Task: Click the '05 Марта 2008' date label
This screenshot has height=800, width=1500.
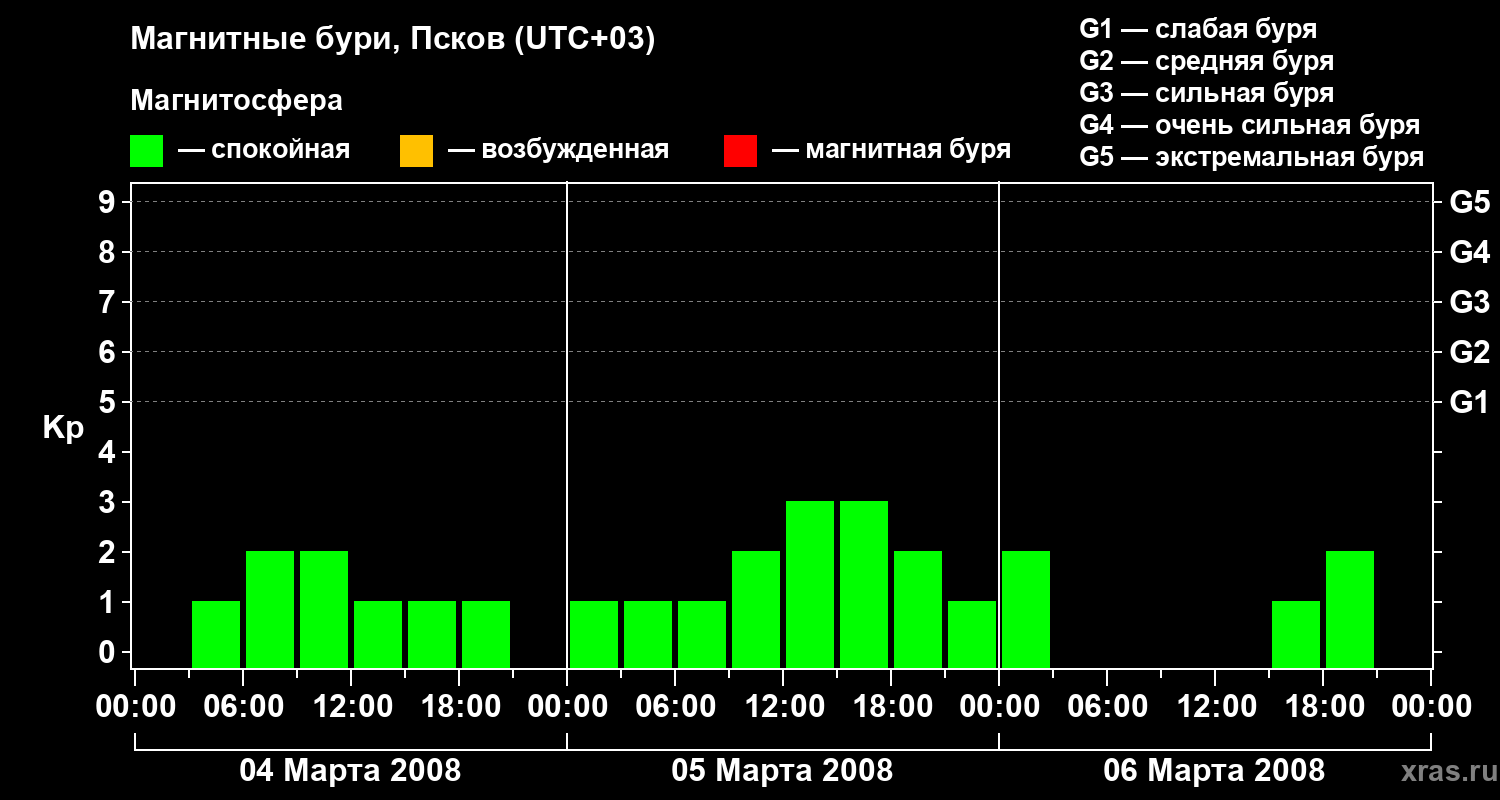Action: click(x=782, y=770)
